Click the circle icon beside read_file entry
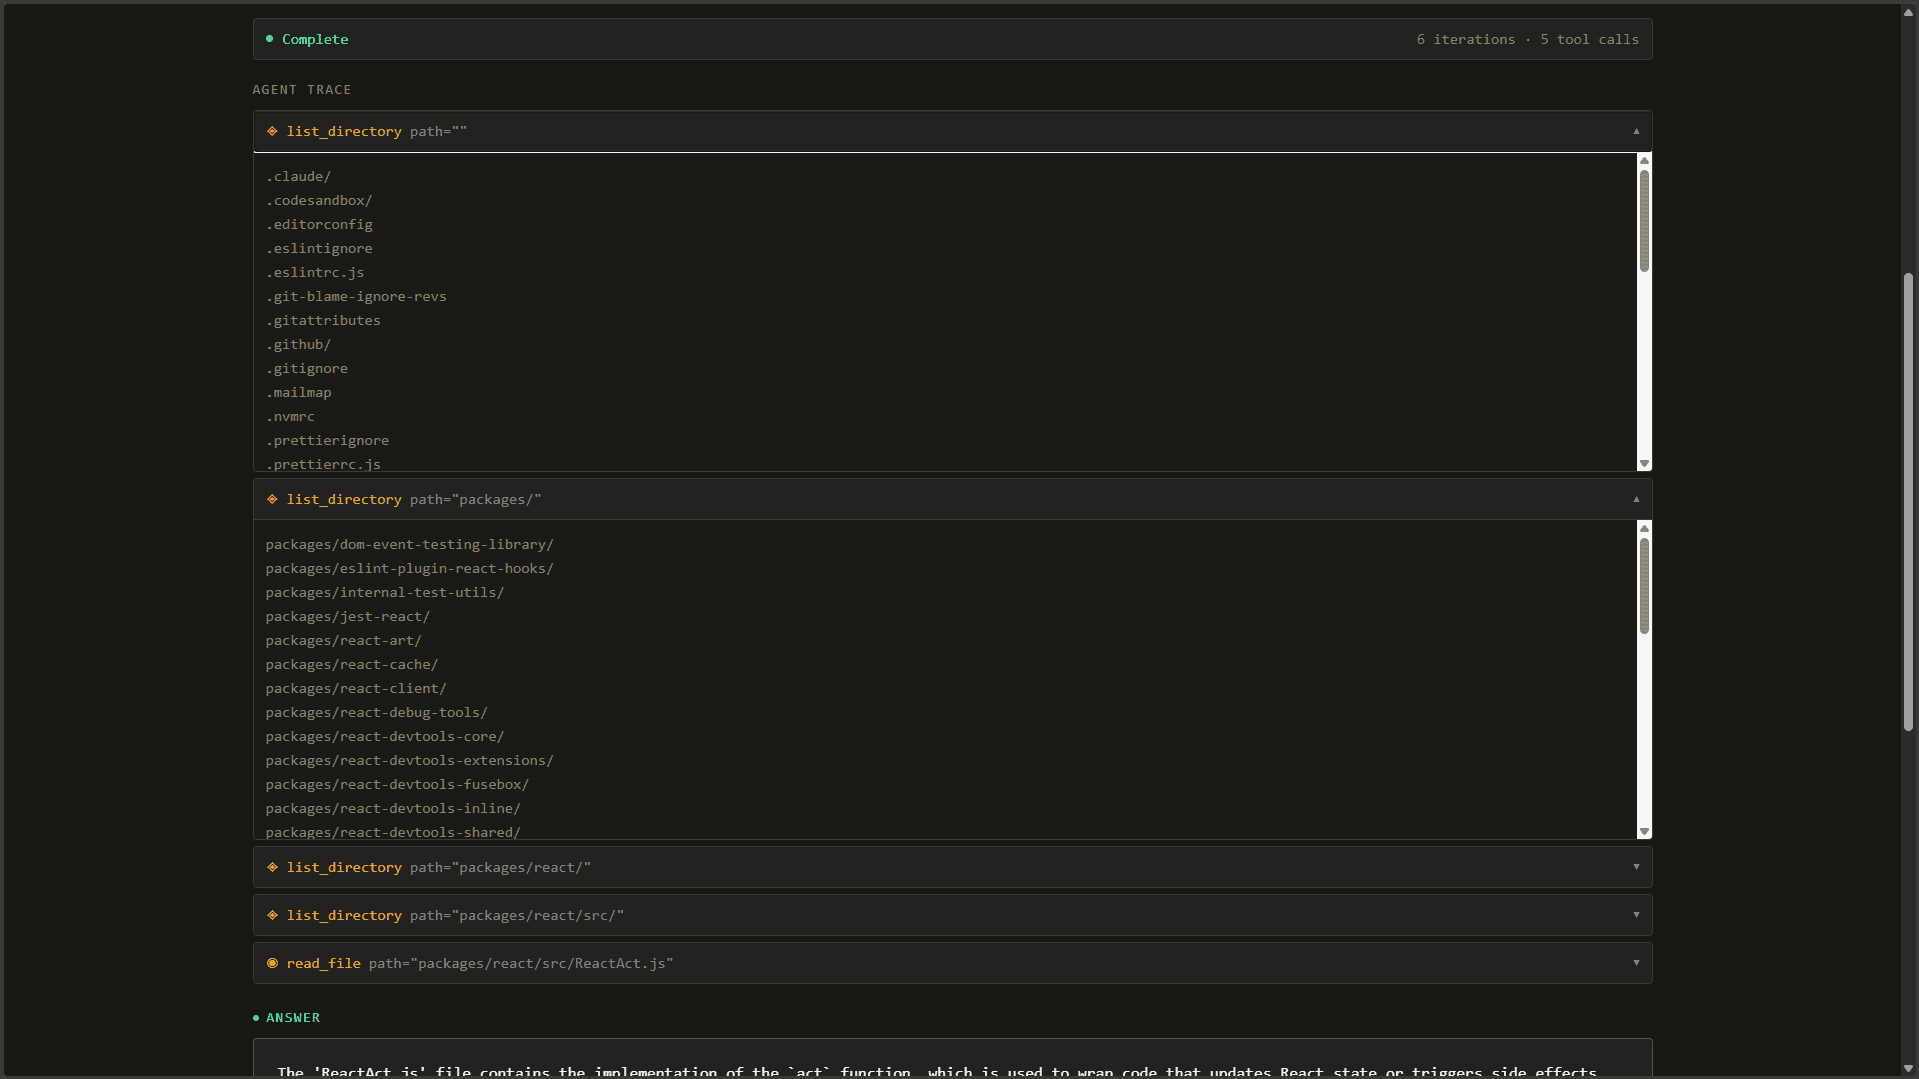The width and height of the screenshot is (1919, 1079). coord(272,963)
